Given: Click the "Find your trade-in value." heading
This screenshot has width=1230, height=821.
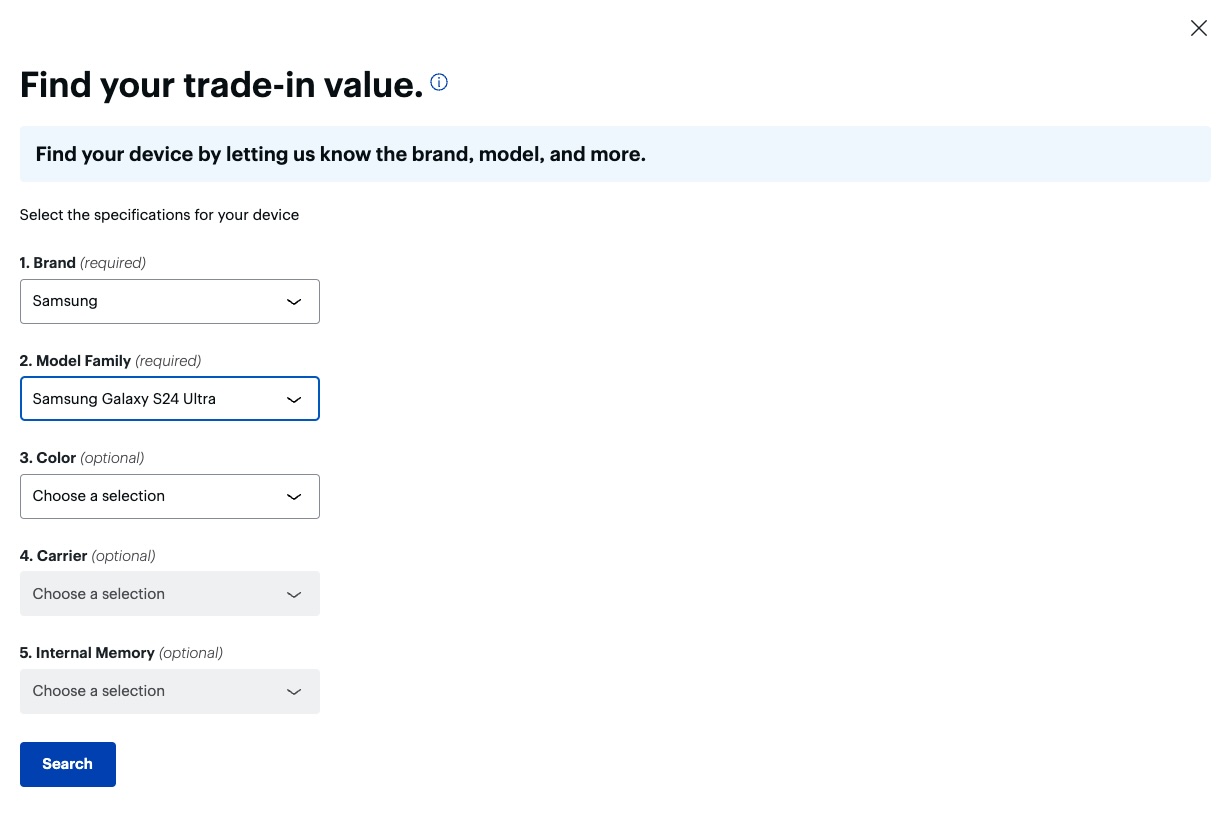Looking at the screenshot, I should pyautogui.click(x=221, y=85).
